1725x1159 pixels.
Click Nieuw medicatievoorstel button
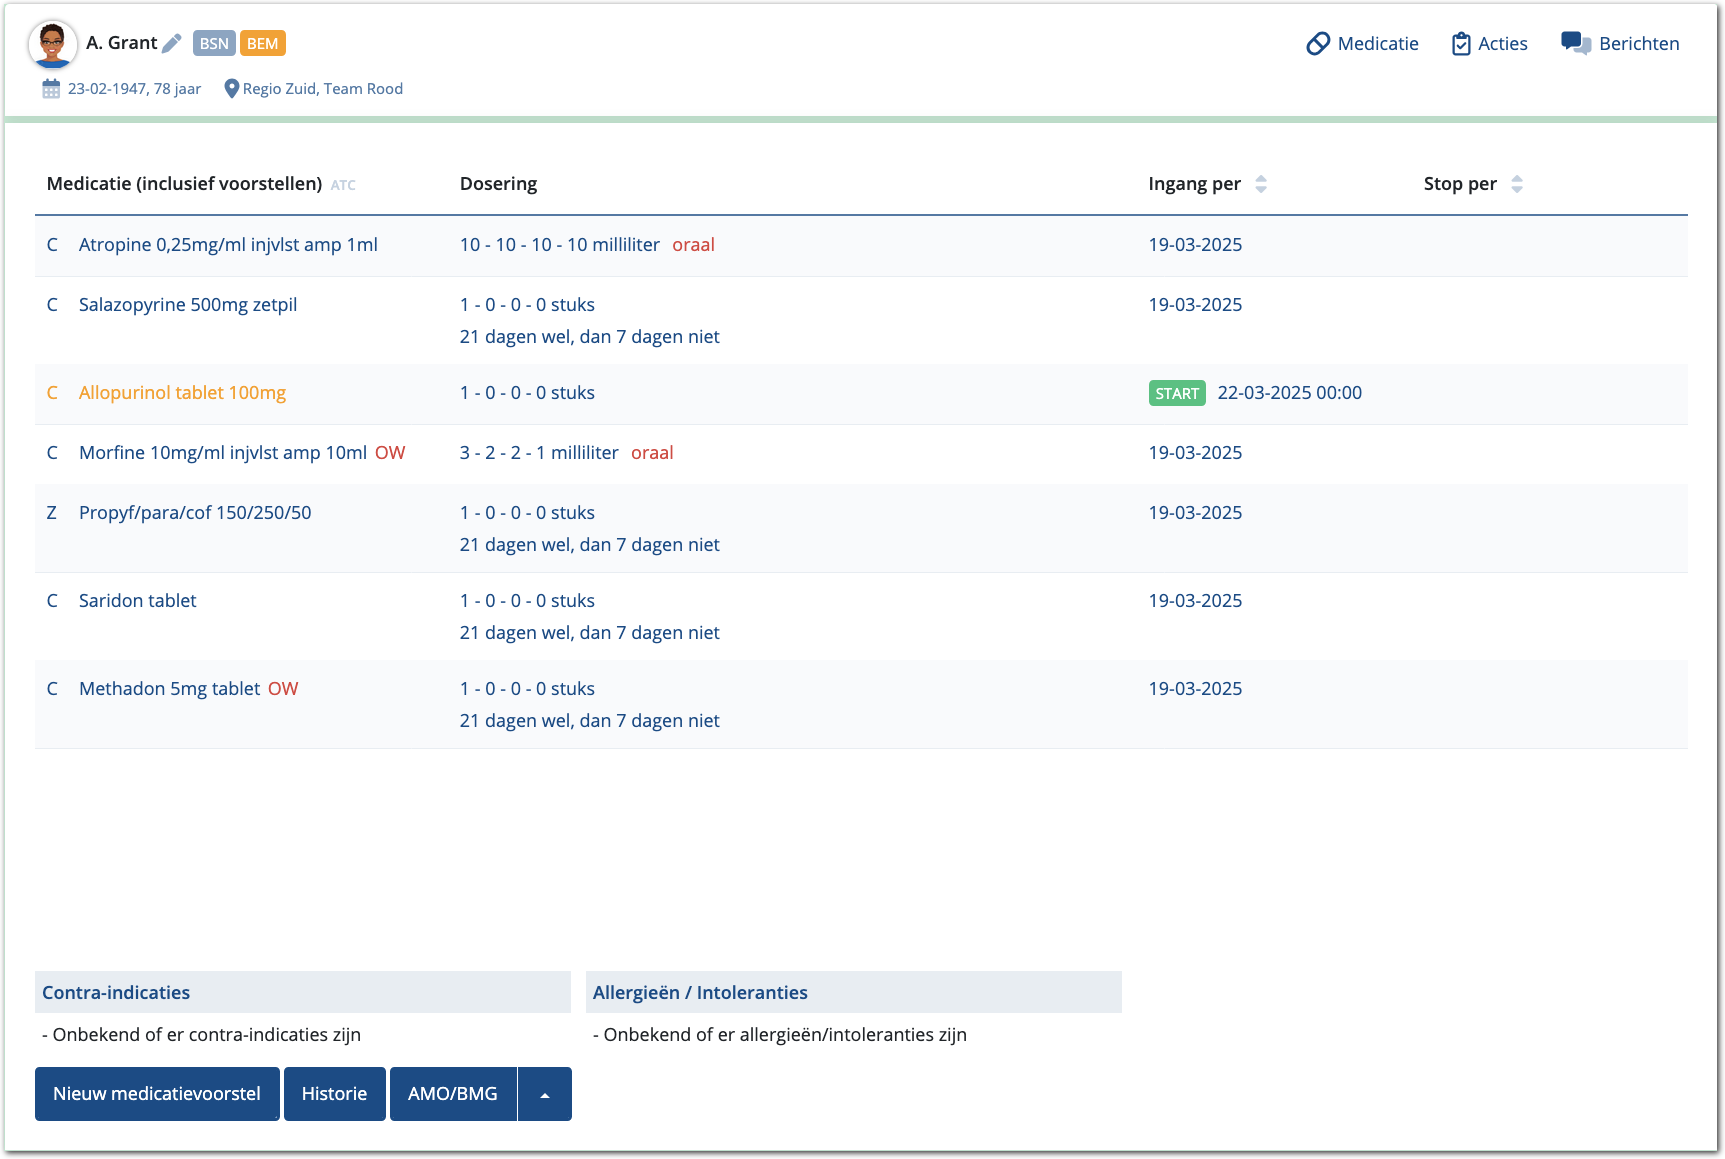[157, 1094]
